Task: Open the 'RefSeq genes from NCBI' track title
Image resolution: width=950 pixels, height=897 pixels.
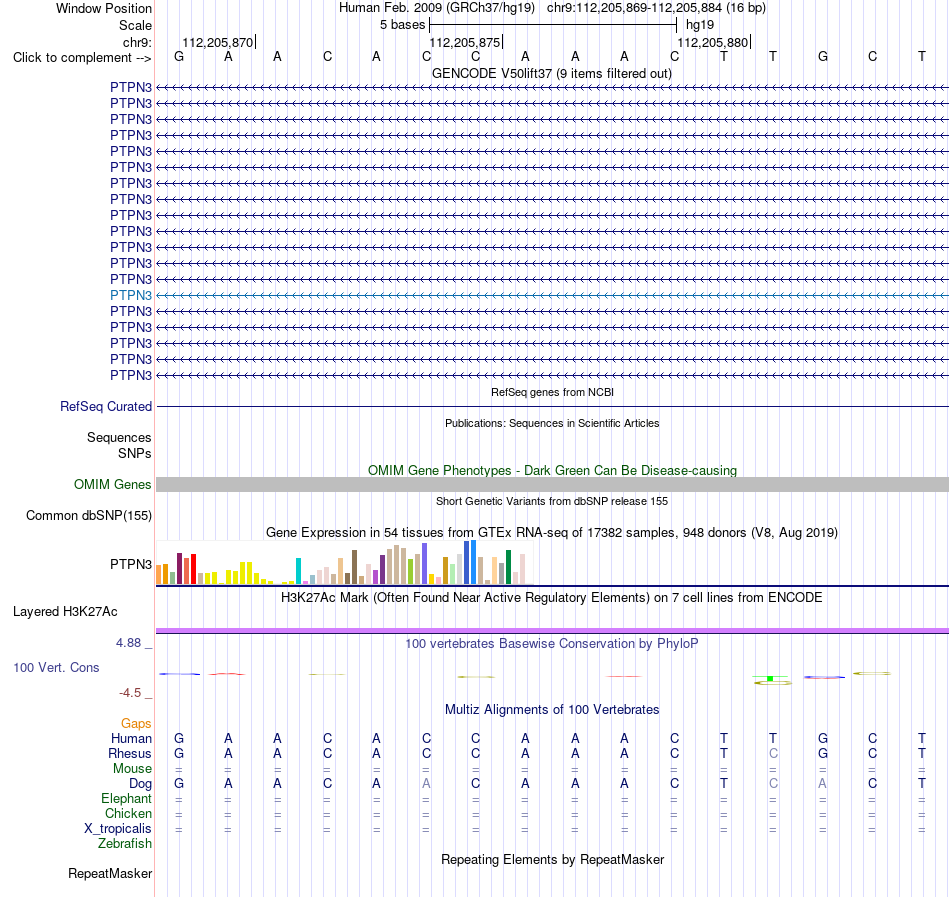Action: tap(552, 392)
